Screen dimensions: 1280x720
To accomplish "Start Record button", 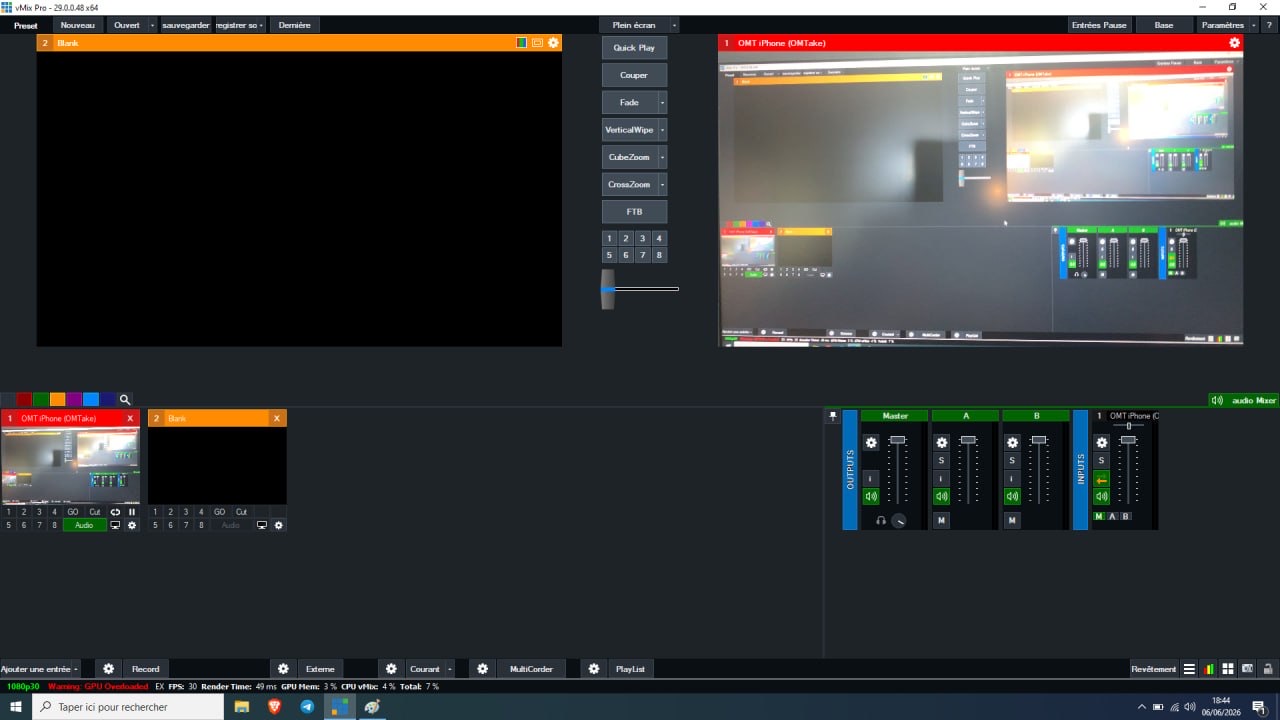I will click(x=145, y=669).
